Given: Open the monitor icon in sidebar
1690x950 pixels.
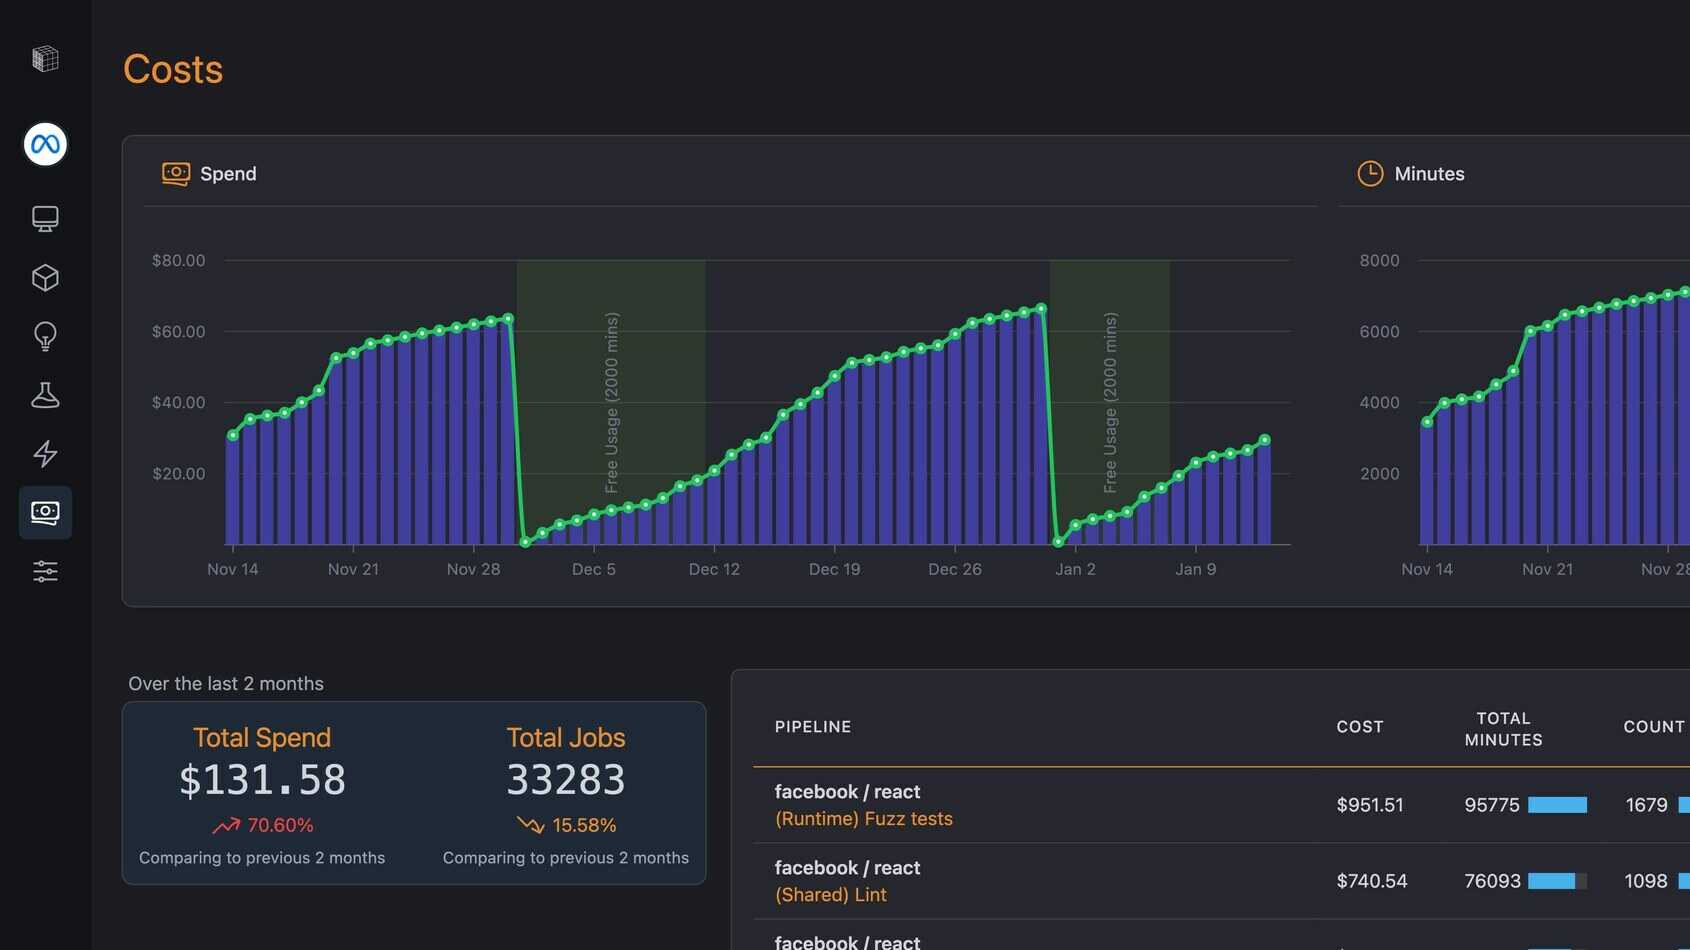Looking at the screenshot, I should (45, 219).
